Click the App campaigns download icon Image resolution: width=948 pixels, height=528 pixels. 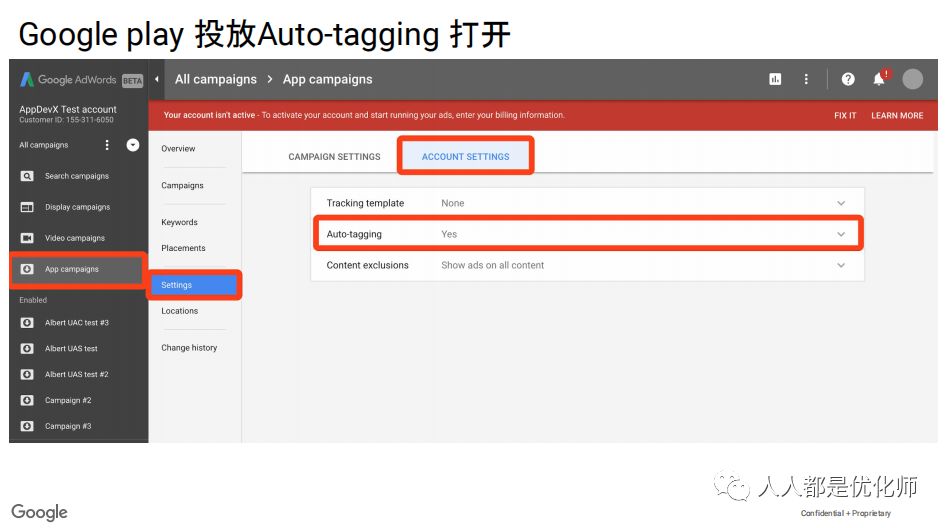(x=27, y=269)
